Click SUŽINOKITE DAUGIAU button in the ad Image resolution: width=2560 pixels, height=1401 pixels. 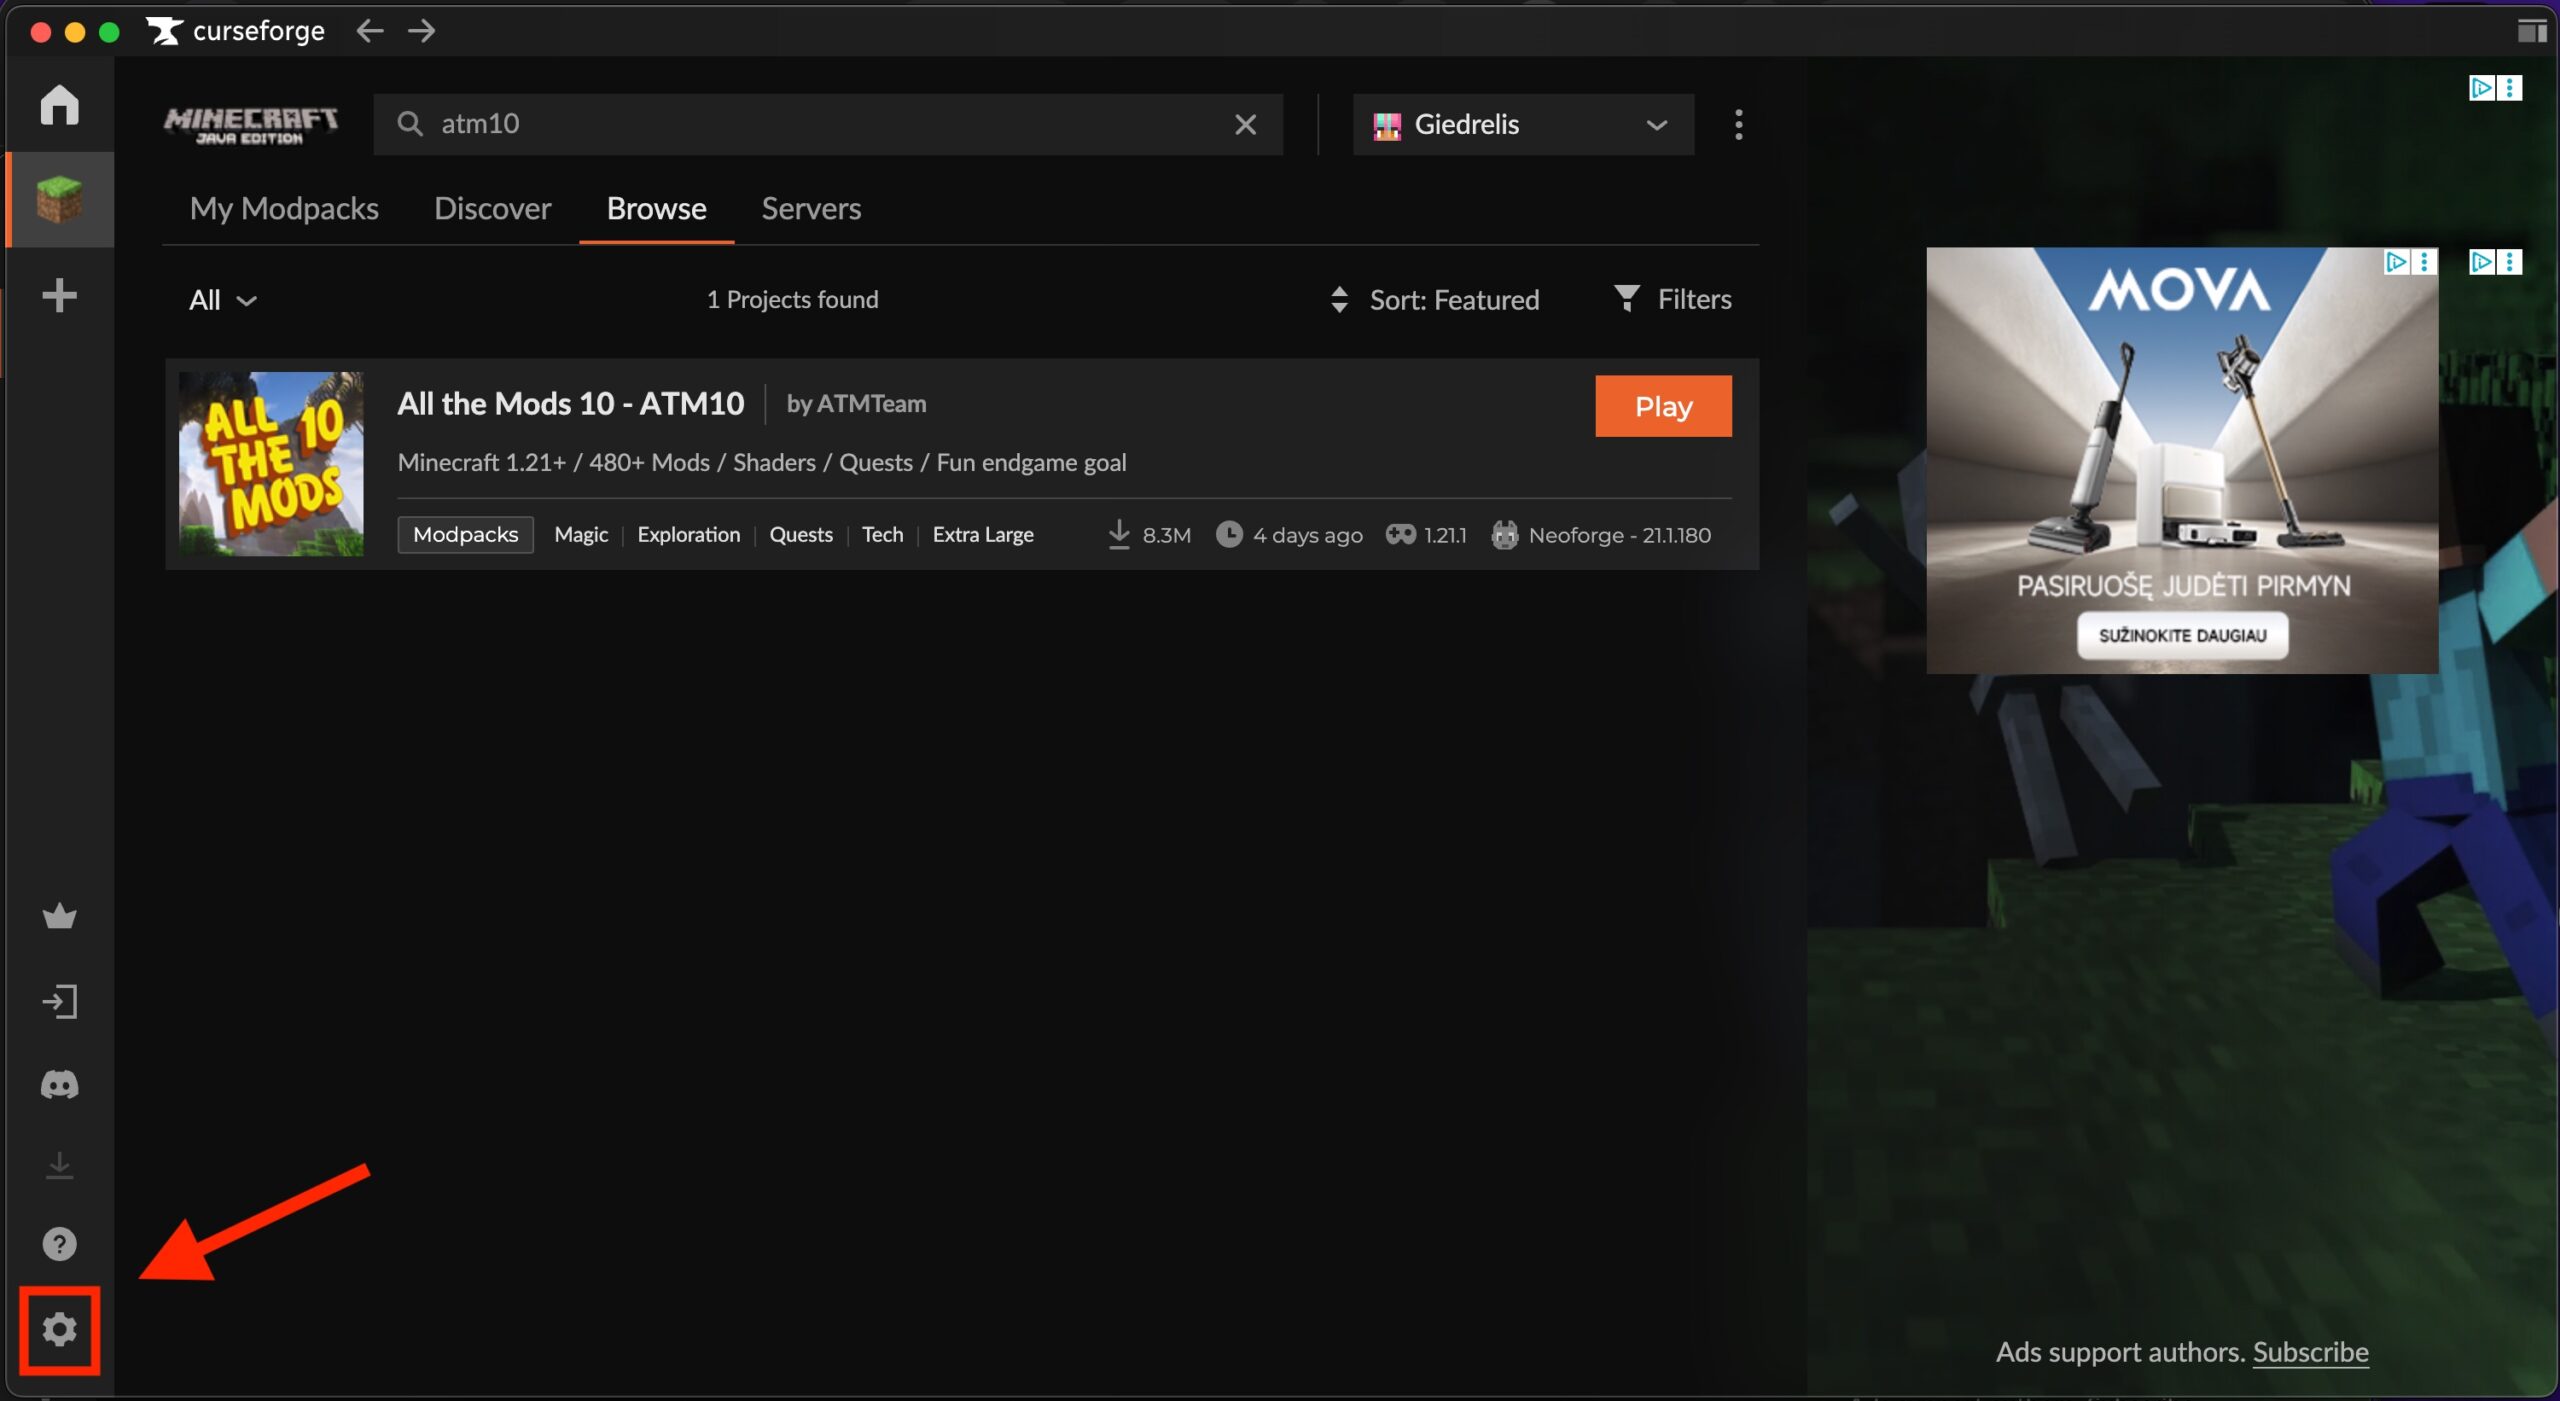click(x=2182, y=635)
